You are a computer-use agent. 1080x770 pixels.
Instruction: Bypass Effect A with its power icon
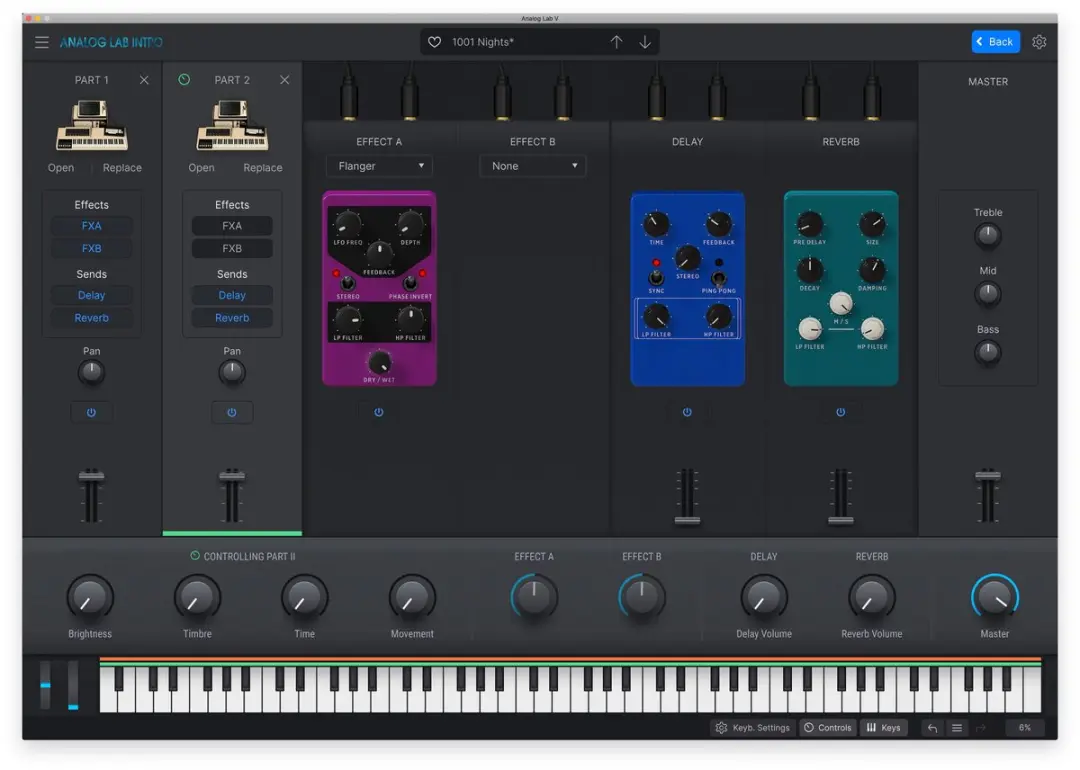pyautogui.click(x=379, y=412)
